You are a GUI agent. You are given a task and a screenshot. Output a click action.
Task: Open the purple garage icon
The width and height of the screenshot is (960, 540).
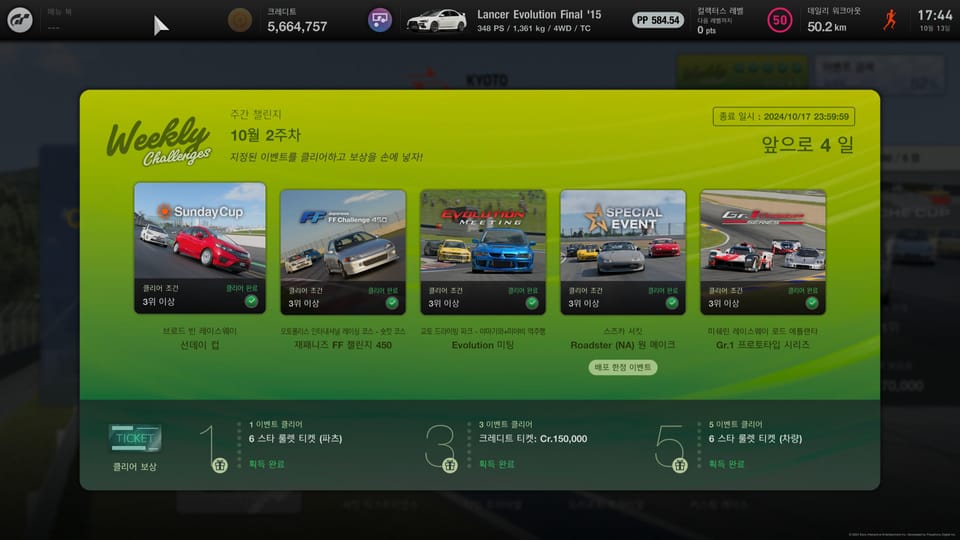point(380,20)
